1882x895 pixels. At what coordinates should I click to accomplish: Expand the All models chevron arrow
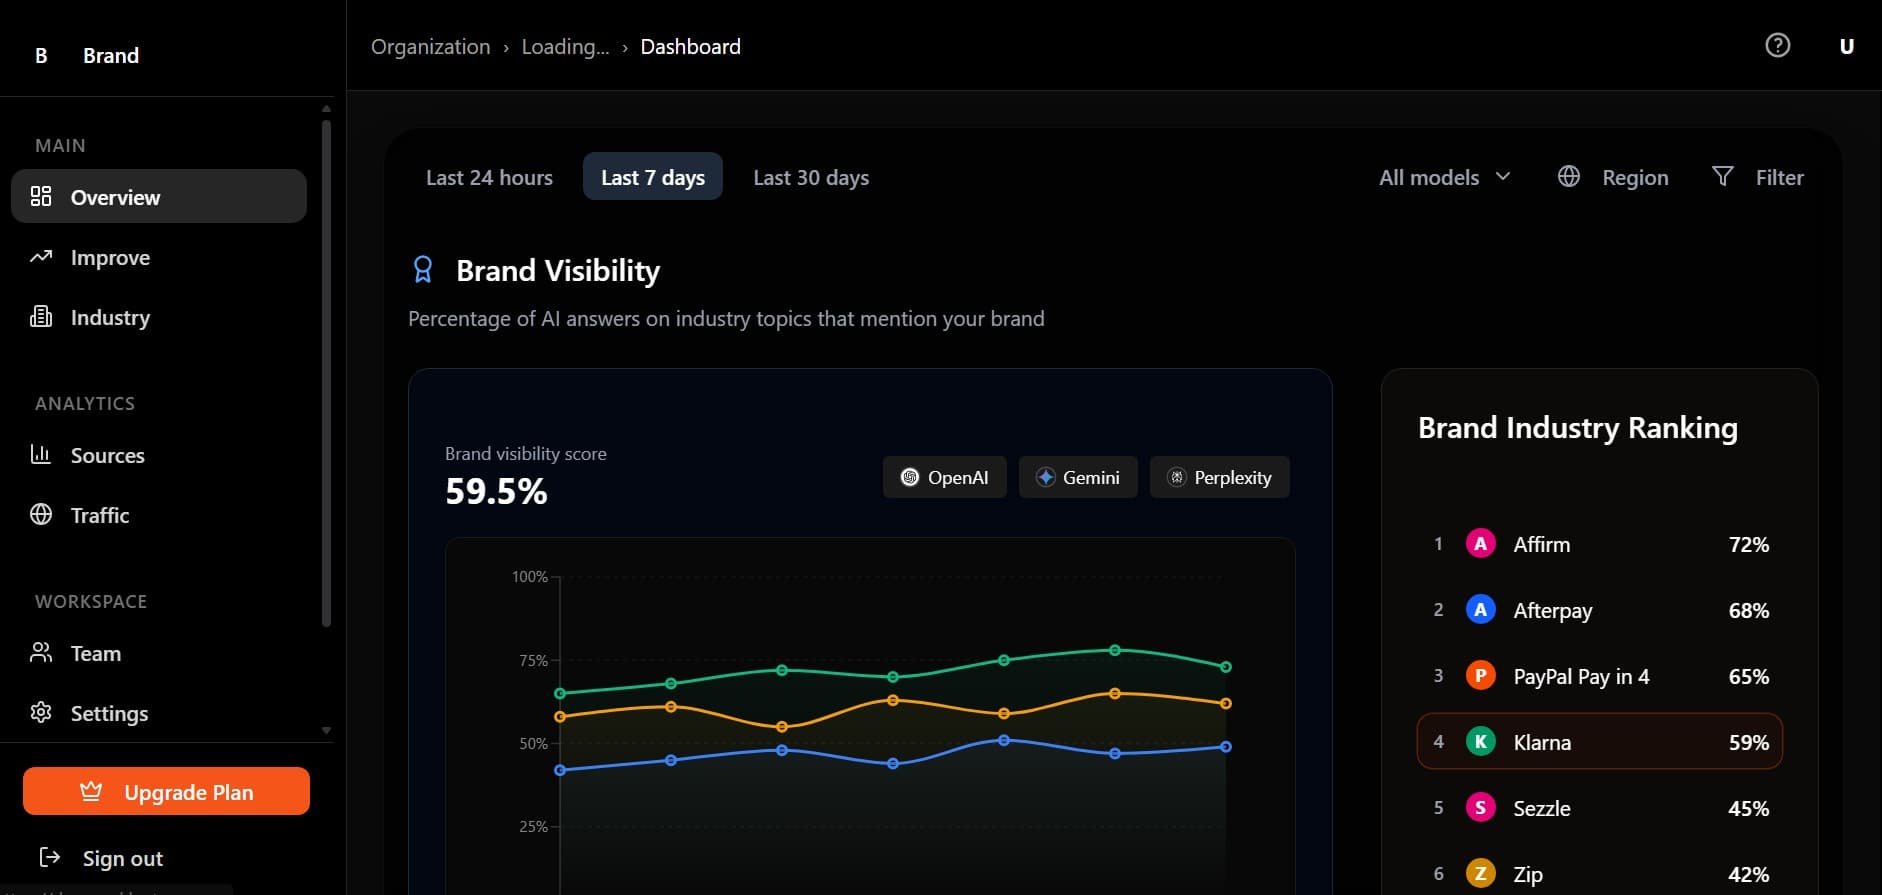(x=1502, y=176)
